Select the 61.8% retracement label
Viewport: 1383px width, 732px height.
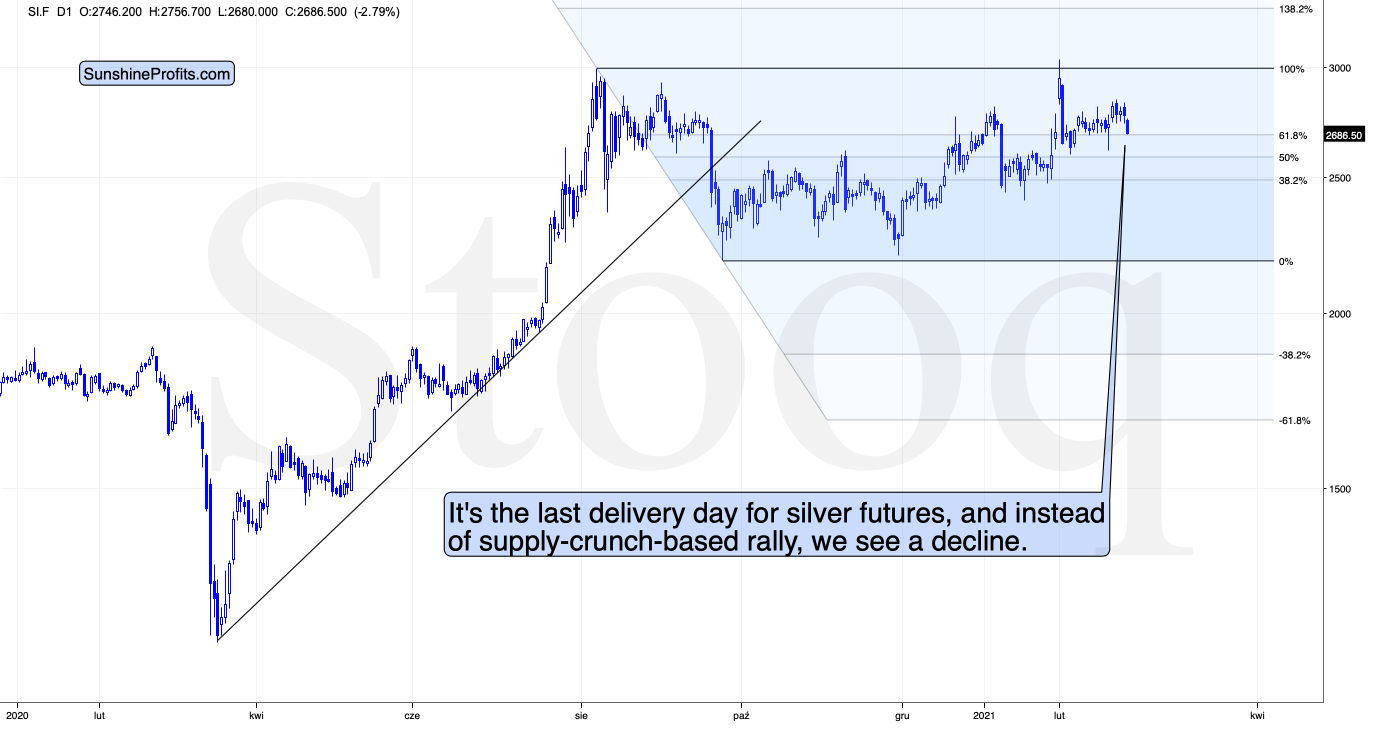click(x=1293, y=136)
